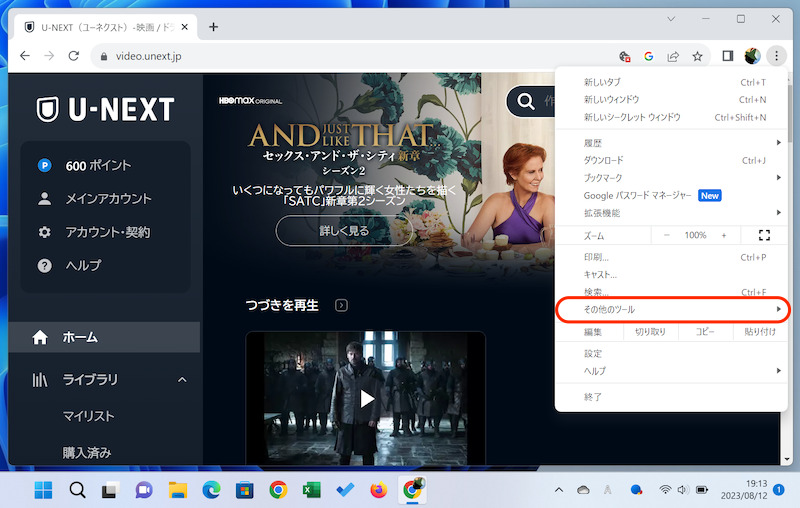
Task: Select ダウンロード menu entry
Action: point(671,160)
